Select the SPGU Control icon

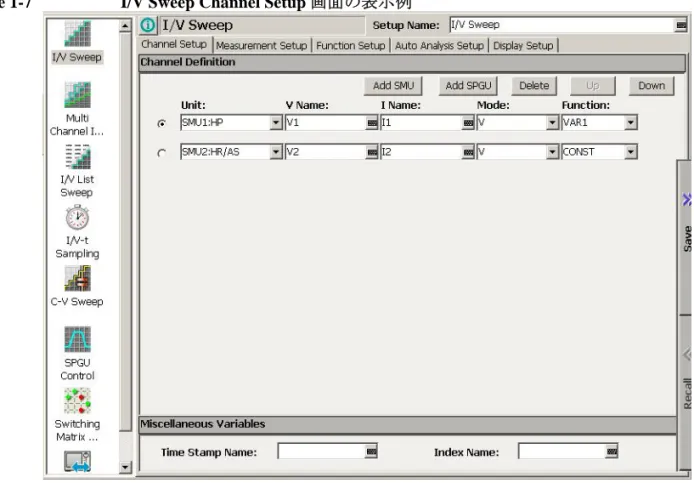tap(77, 340)
